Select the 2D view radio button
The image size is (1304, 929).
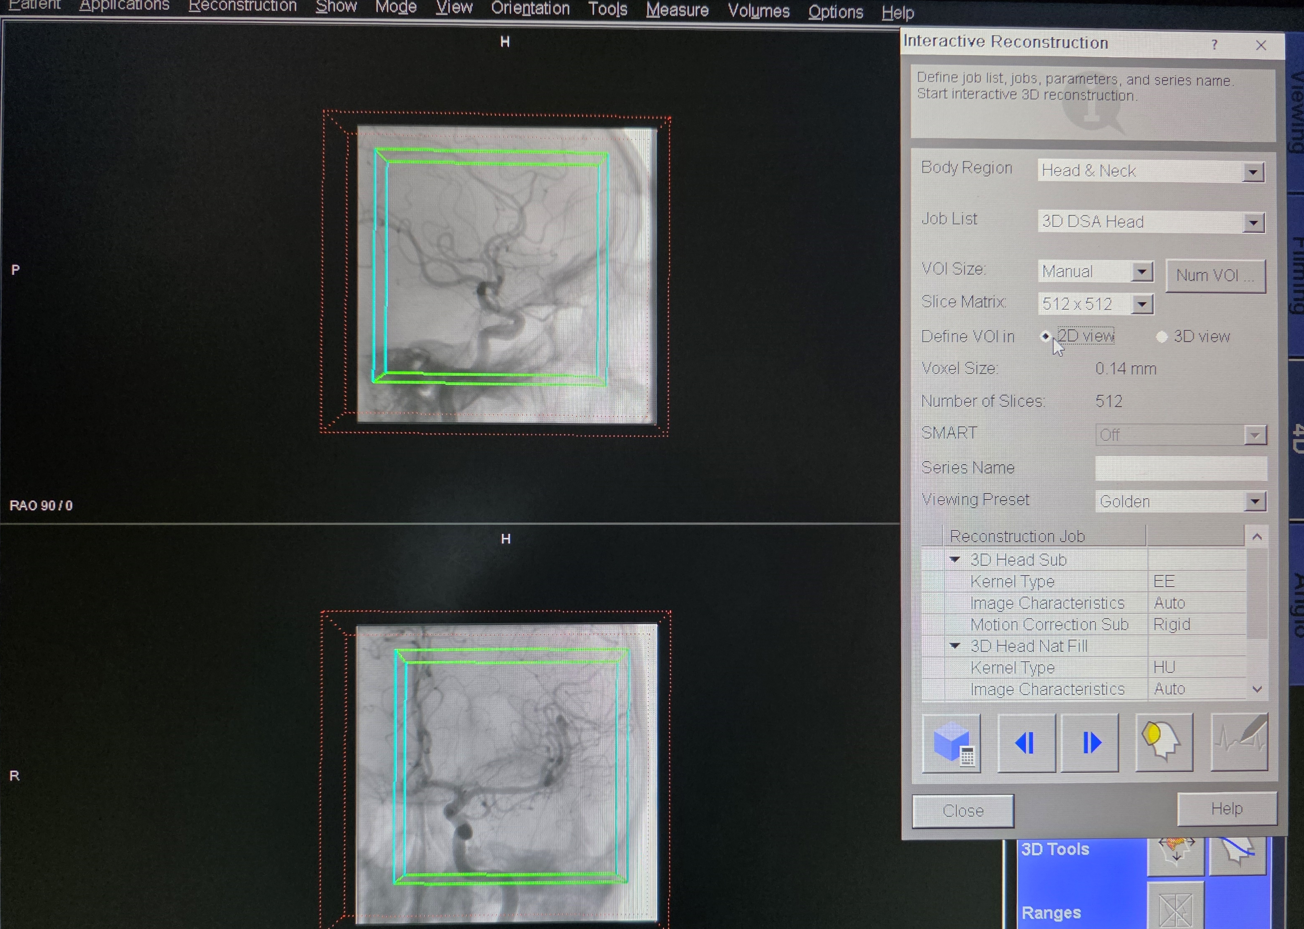point(1046,337)
